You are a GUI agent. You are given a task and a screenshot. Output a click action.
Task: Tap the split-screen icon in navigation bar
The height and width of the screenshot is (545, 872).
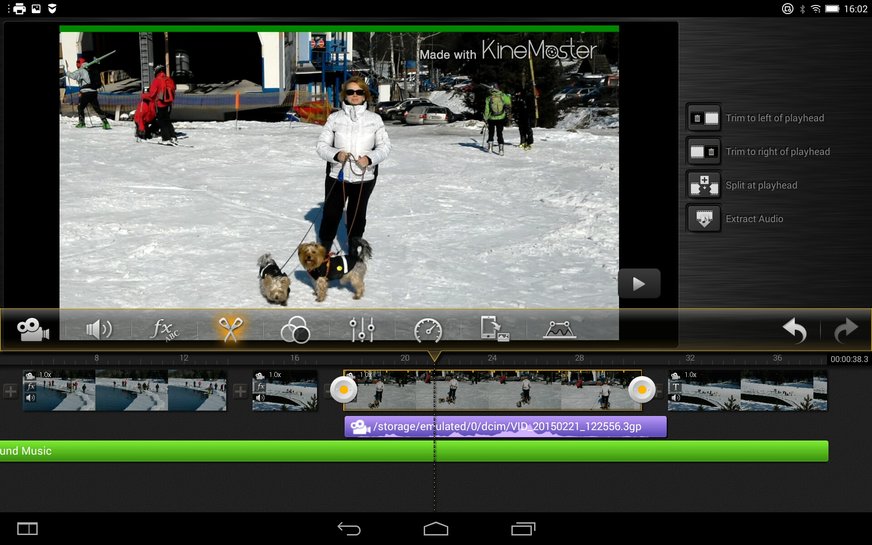click(x=27, y=529)
